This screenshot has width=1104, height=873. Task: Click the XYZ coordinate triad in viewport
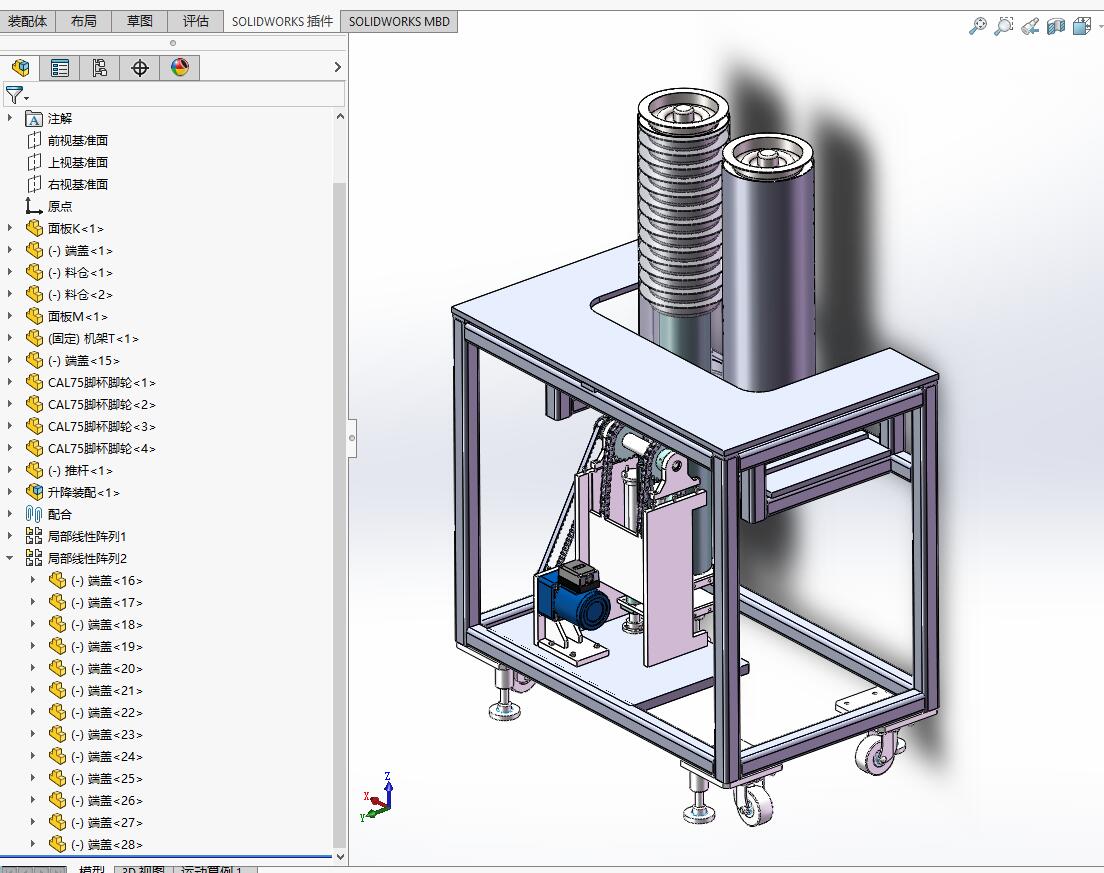377,798
